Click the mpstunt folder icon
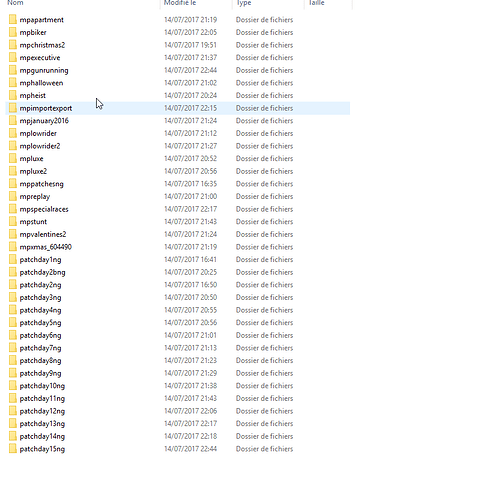493x500 pixels. pos(13,221)
